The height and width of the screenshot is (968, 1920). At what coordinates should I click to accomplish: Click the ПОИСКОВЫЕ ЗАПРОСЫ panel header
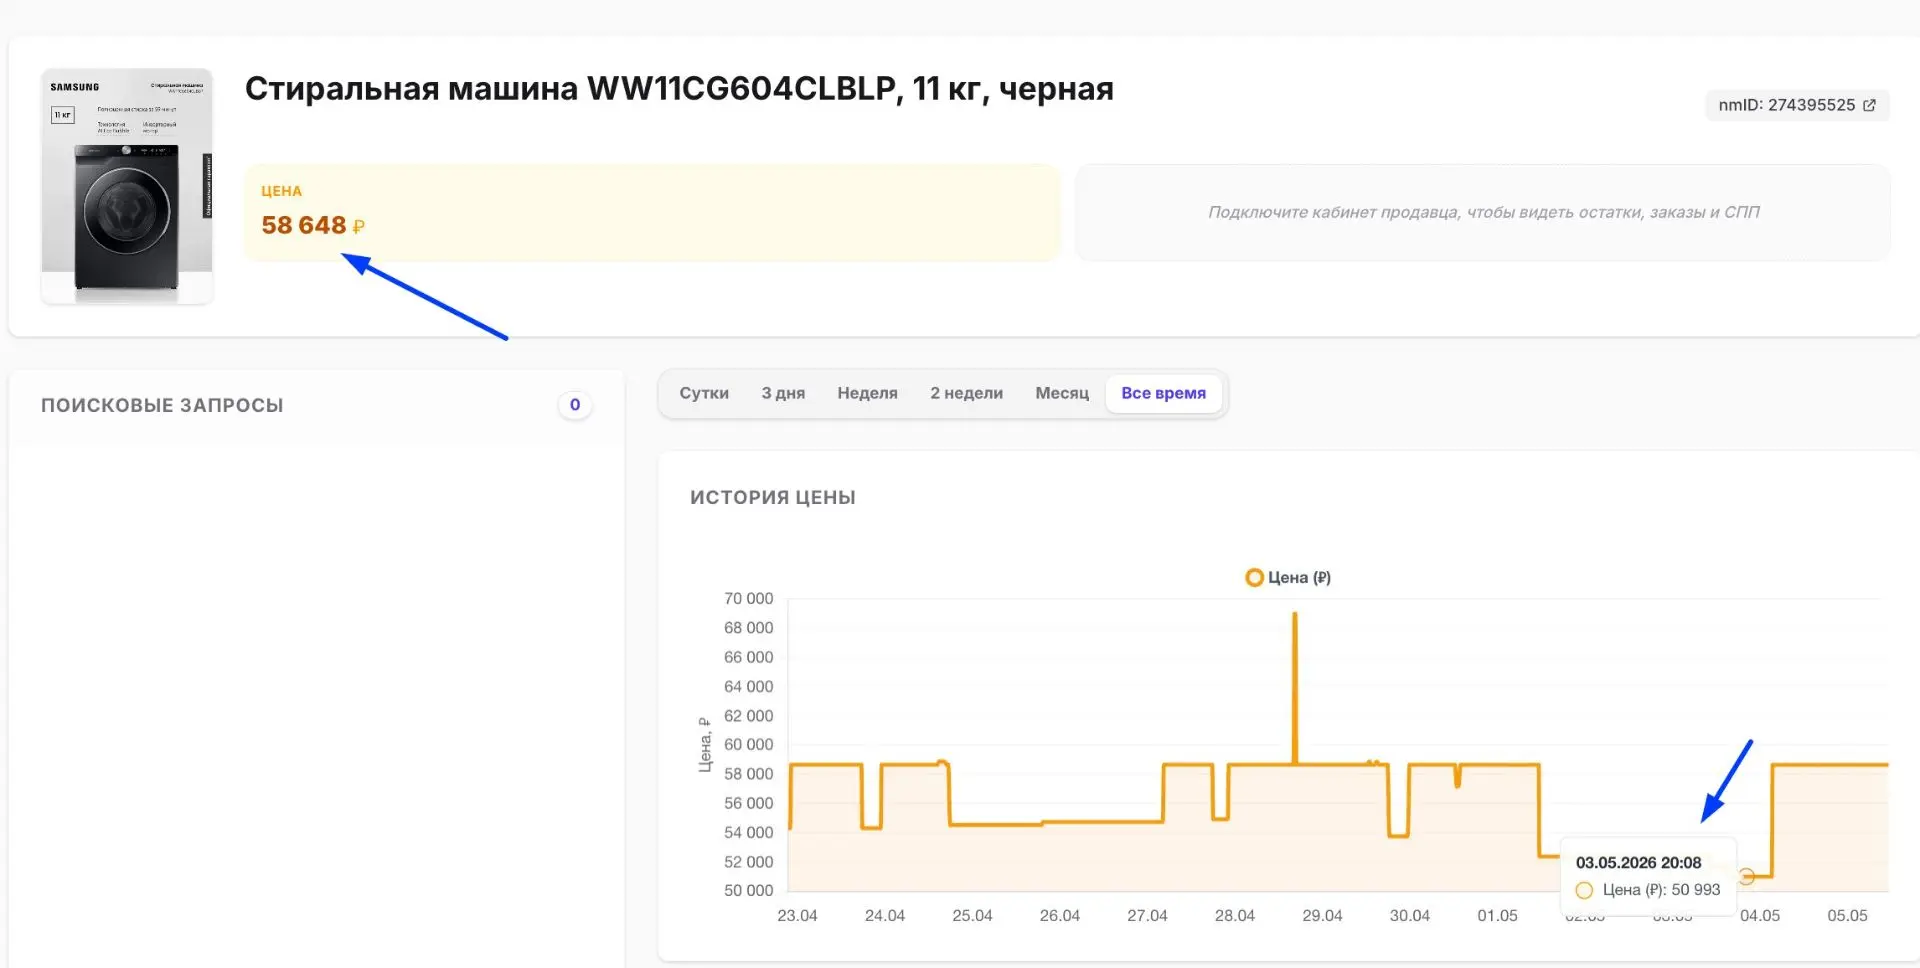pos(162,405)
